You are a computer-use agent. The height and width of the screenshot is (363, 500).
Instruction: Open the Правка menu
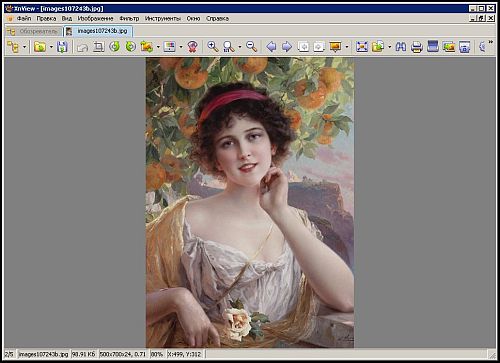click(46, 19)
